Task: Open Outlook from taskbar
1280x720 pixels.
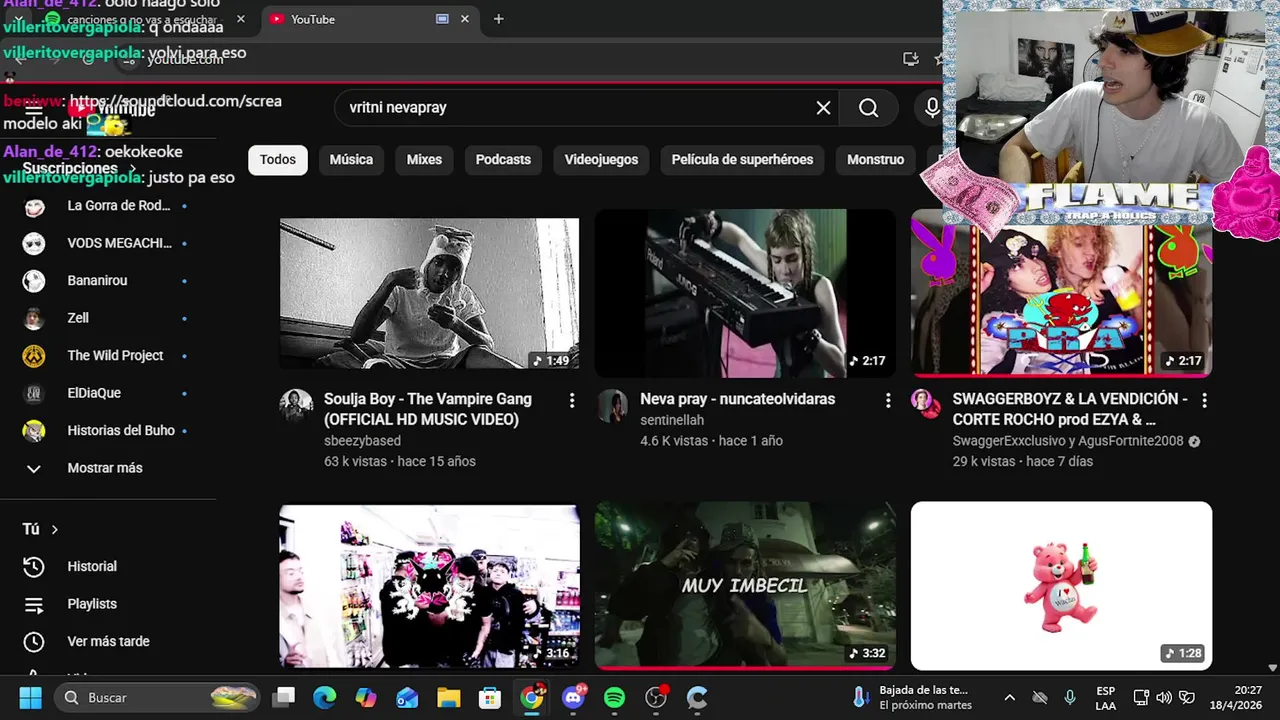Action: (x=407, y=697)
